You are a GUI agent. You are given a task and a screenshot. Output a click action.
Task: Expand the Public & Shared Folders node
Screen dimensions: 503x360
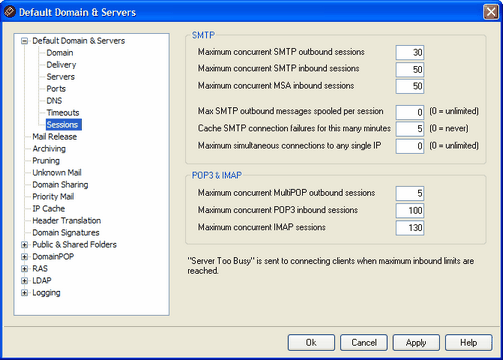click(24, 245)
